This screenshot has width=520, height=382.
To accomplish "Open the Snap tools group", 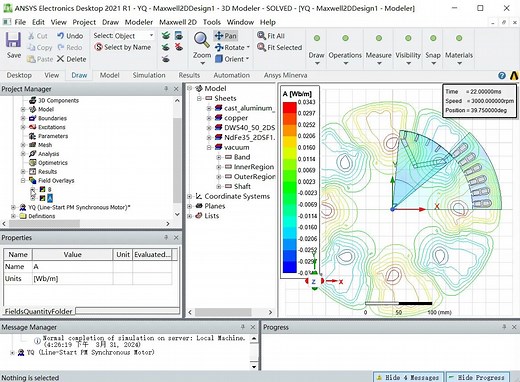I will pos(433,49).
